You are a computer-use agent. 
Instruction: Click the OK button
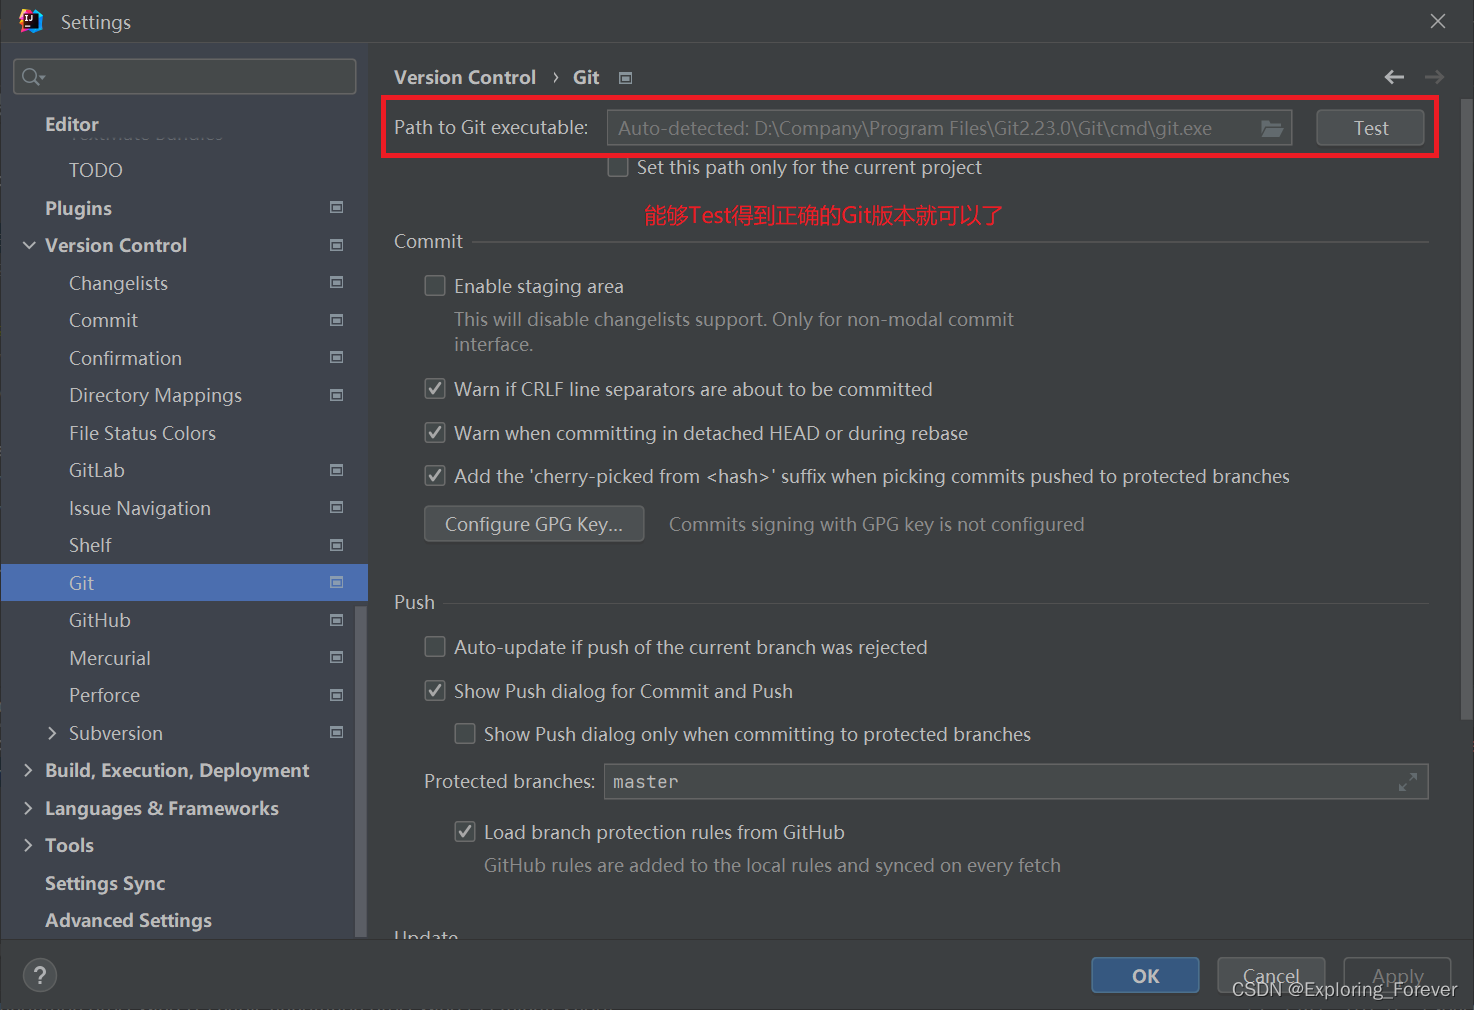point(1145,976)
